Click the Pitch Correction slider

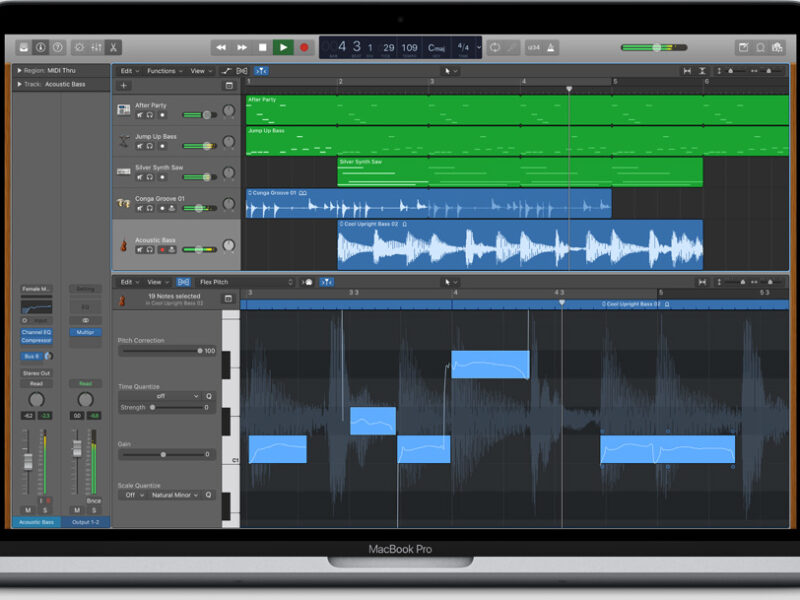[x=160, y=351]
